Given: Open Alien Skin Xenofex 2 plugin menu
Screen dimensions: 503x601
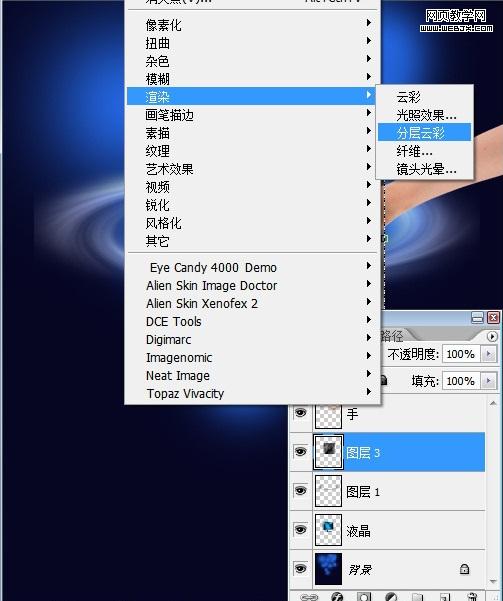Looking at the screenshot, I should pyautogui.click(x=253, y=304).
